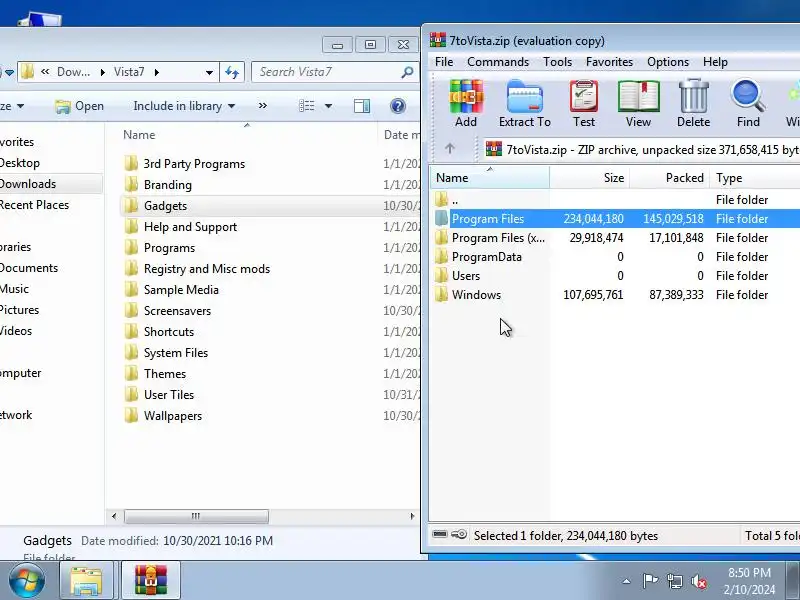800x600 pixels.
Task: Open the Action Center flag icon
Action: pyautogui.click(x=649, y=581)
